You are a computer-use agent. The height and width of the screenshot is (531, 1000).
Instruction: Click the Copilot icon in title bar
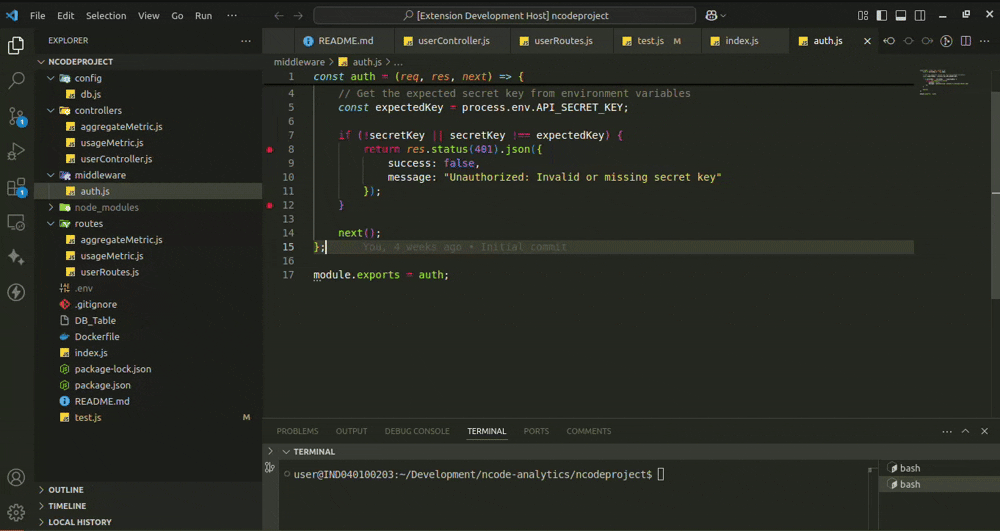(711, 15)
